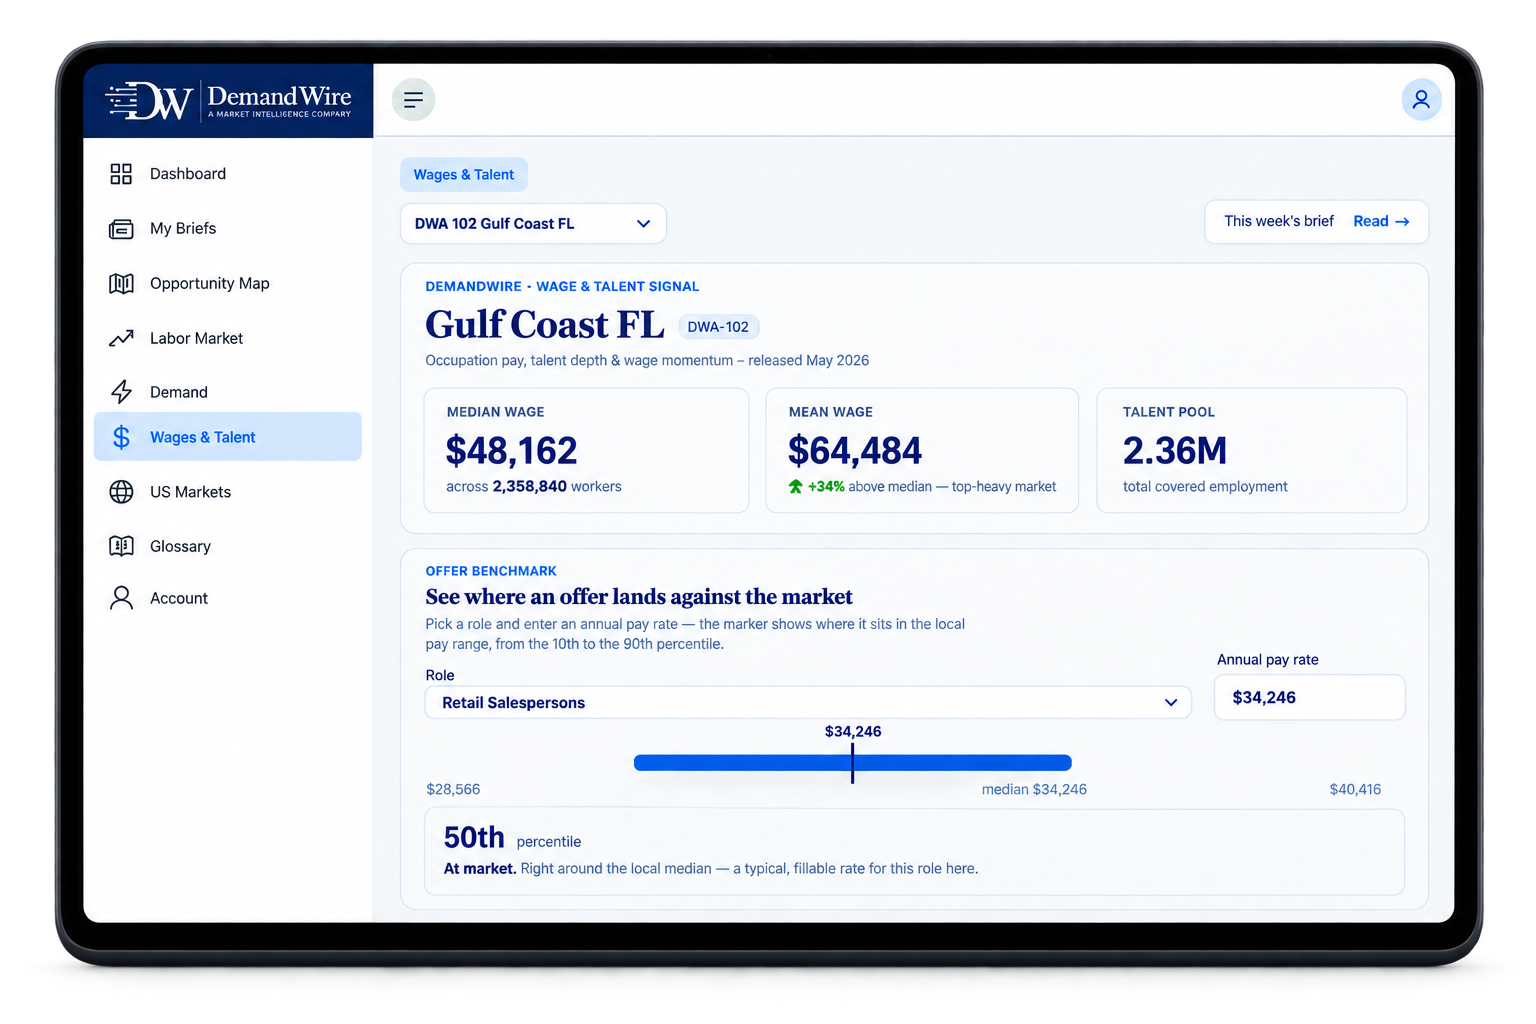Click the DemandWire logo
The image size is (1536, 1024).
pos(229,101)
